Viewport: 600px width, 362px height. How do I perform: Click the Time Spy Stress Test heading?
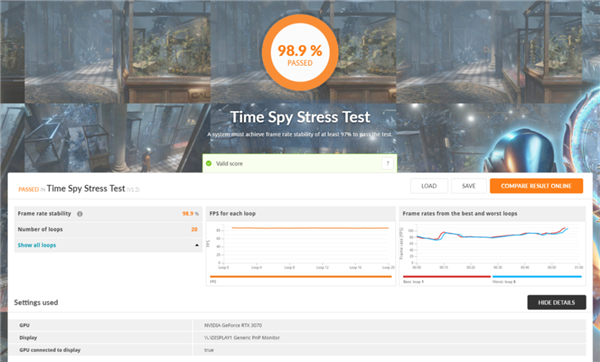300,117
